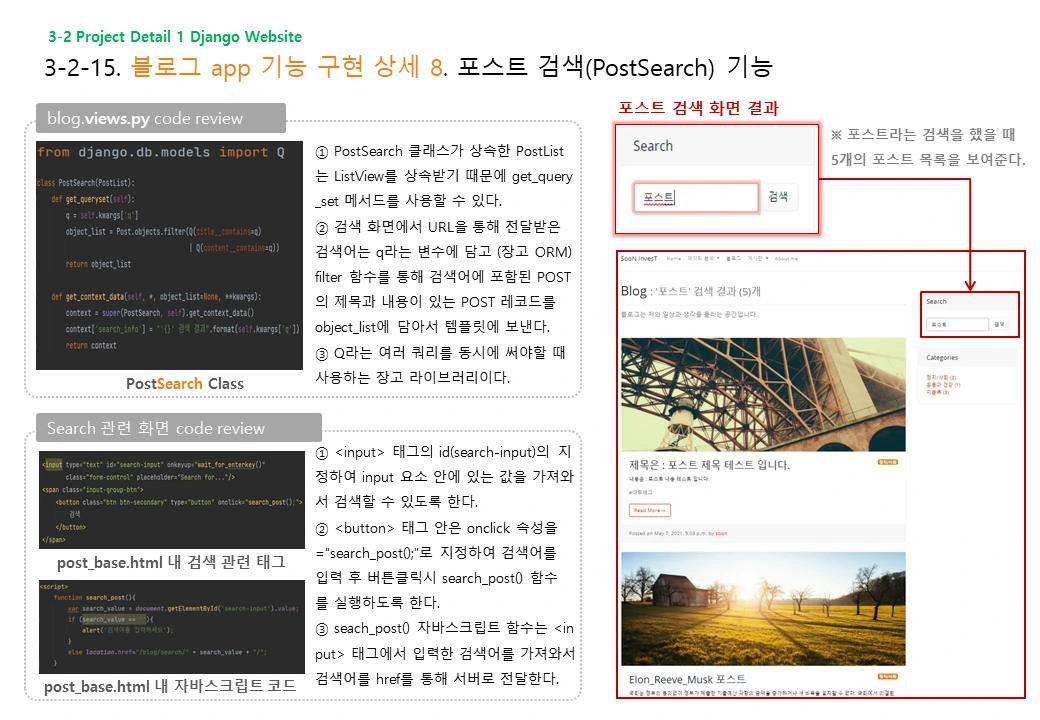
Task: Click the orange category badge on first post
Action: pos(887,462)
